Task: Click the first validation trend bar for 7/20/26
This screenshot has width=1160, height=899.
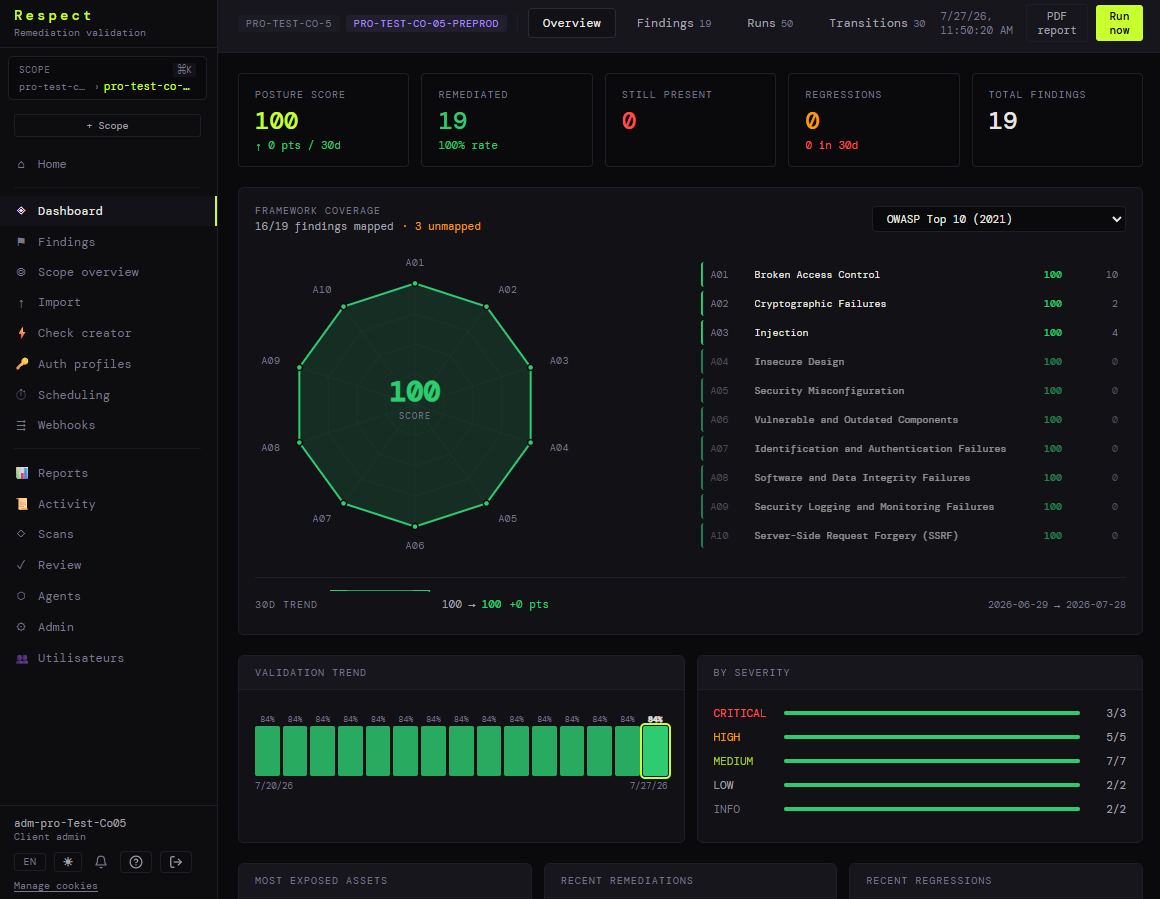Action: click(268, 751)
